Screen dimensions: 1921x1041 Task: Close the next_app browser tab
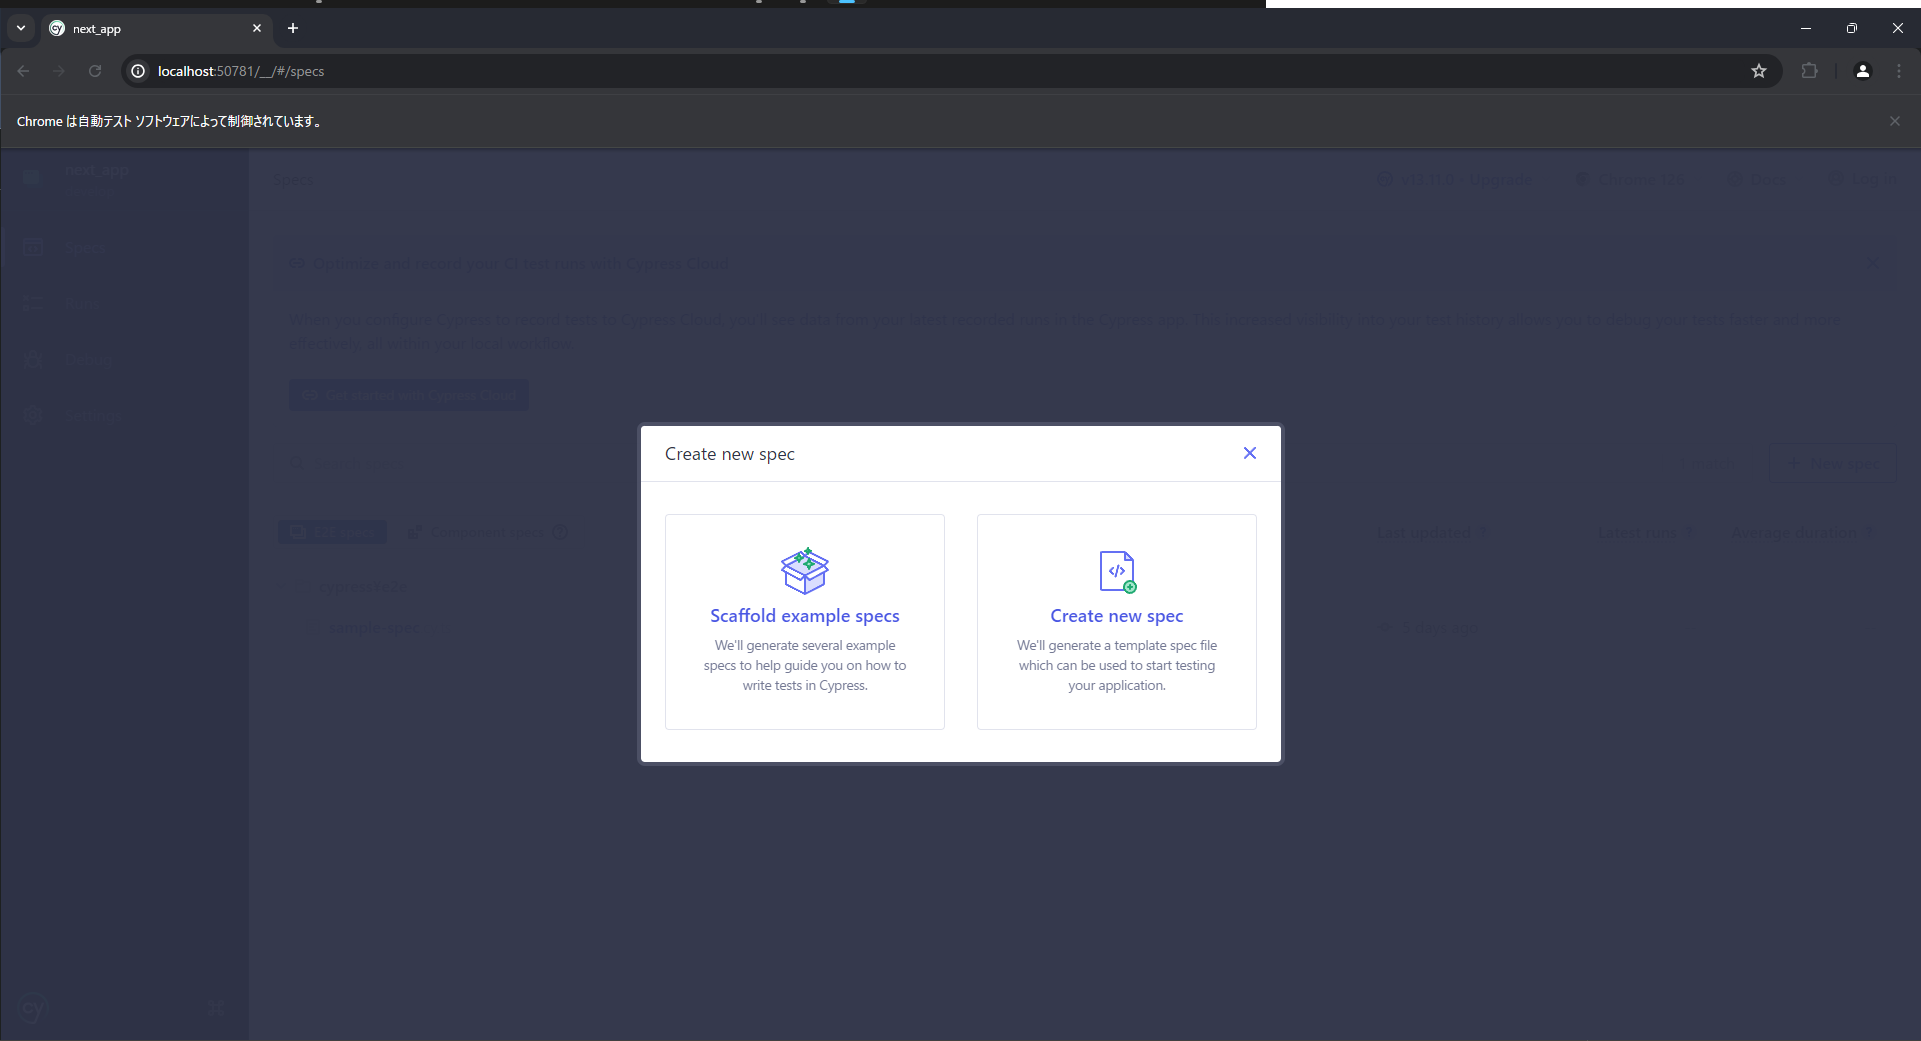pyautogui.click(x=257, y=28)
